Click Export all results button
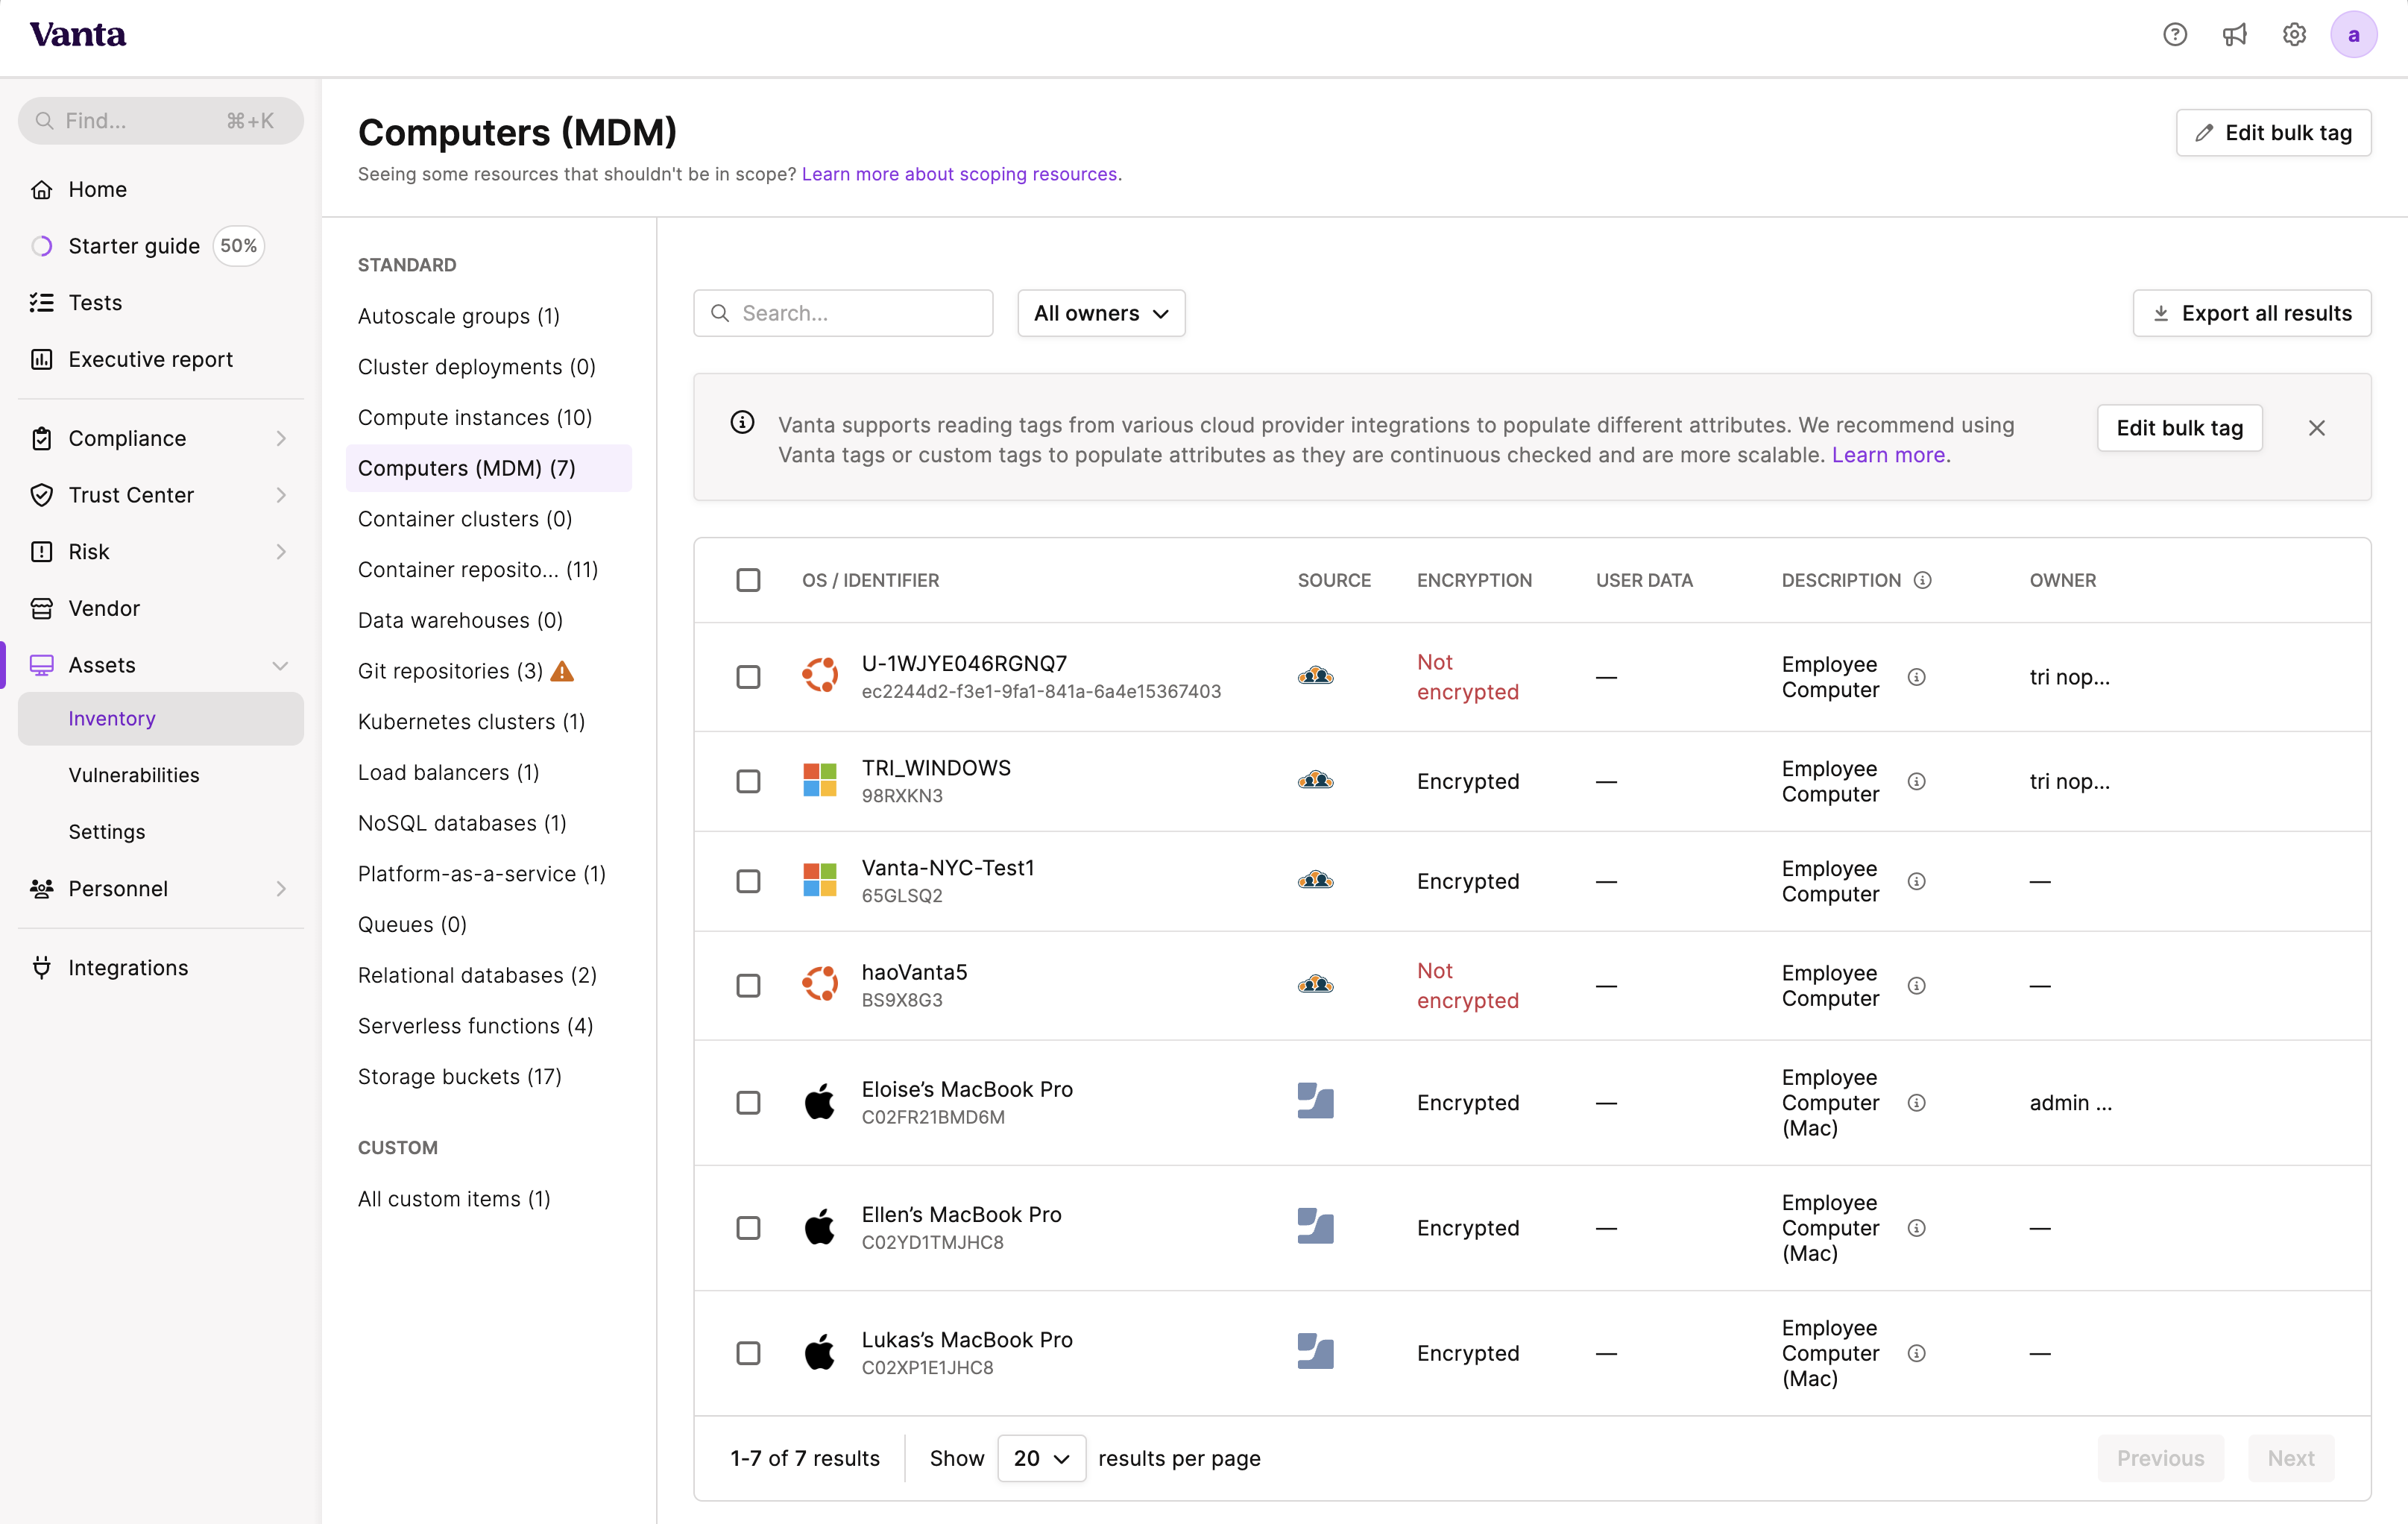 click(x=2251, y=313)
